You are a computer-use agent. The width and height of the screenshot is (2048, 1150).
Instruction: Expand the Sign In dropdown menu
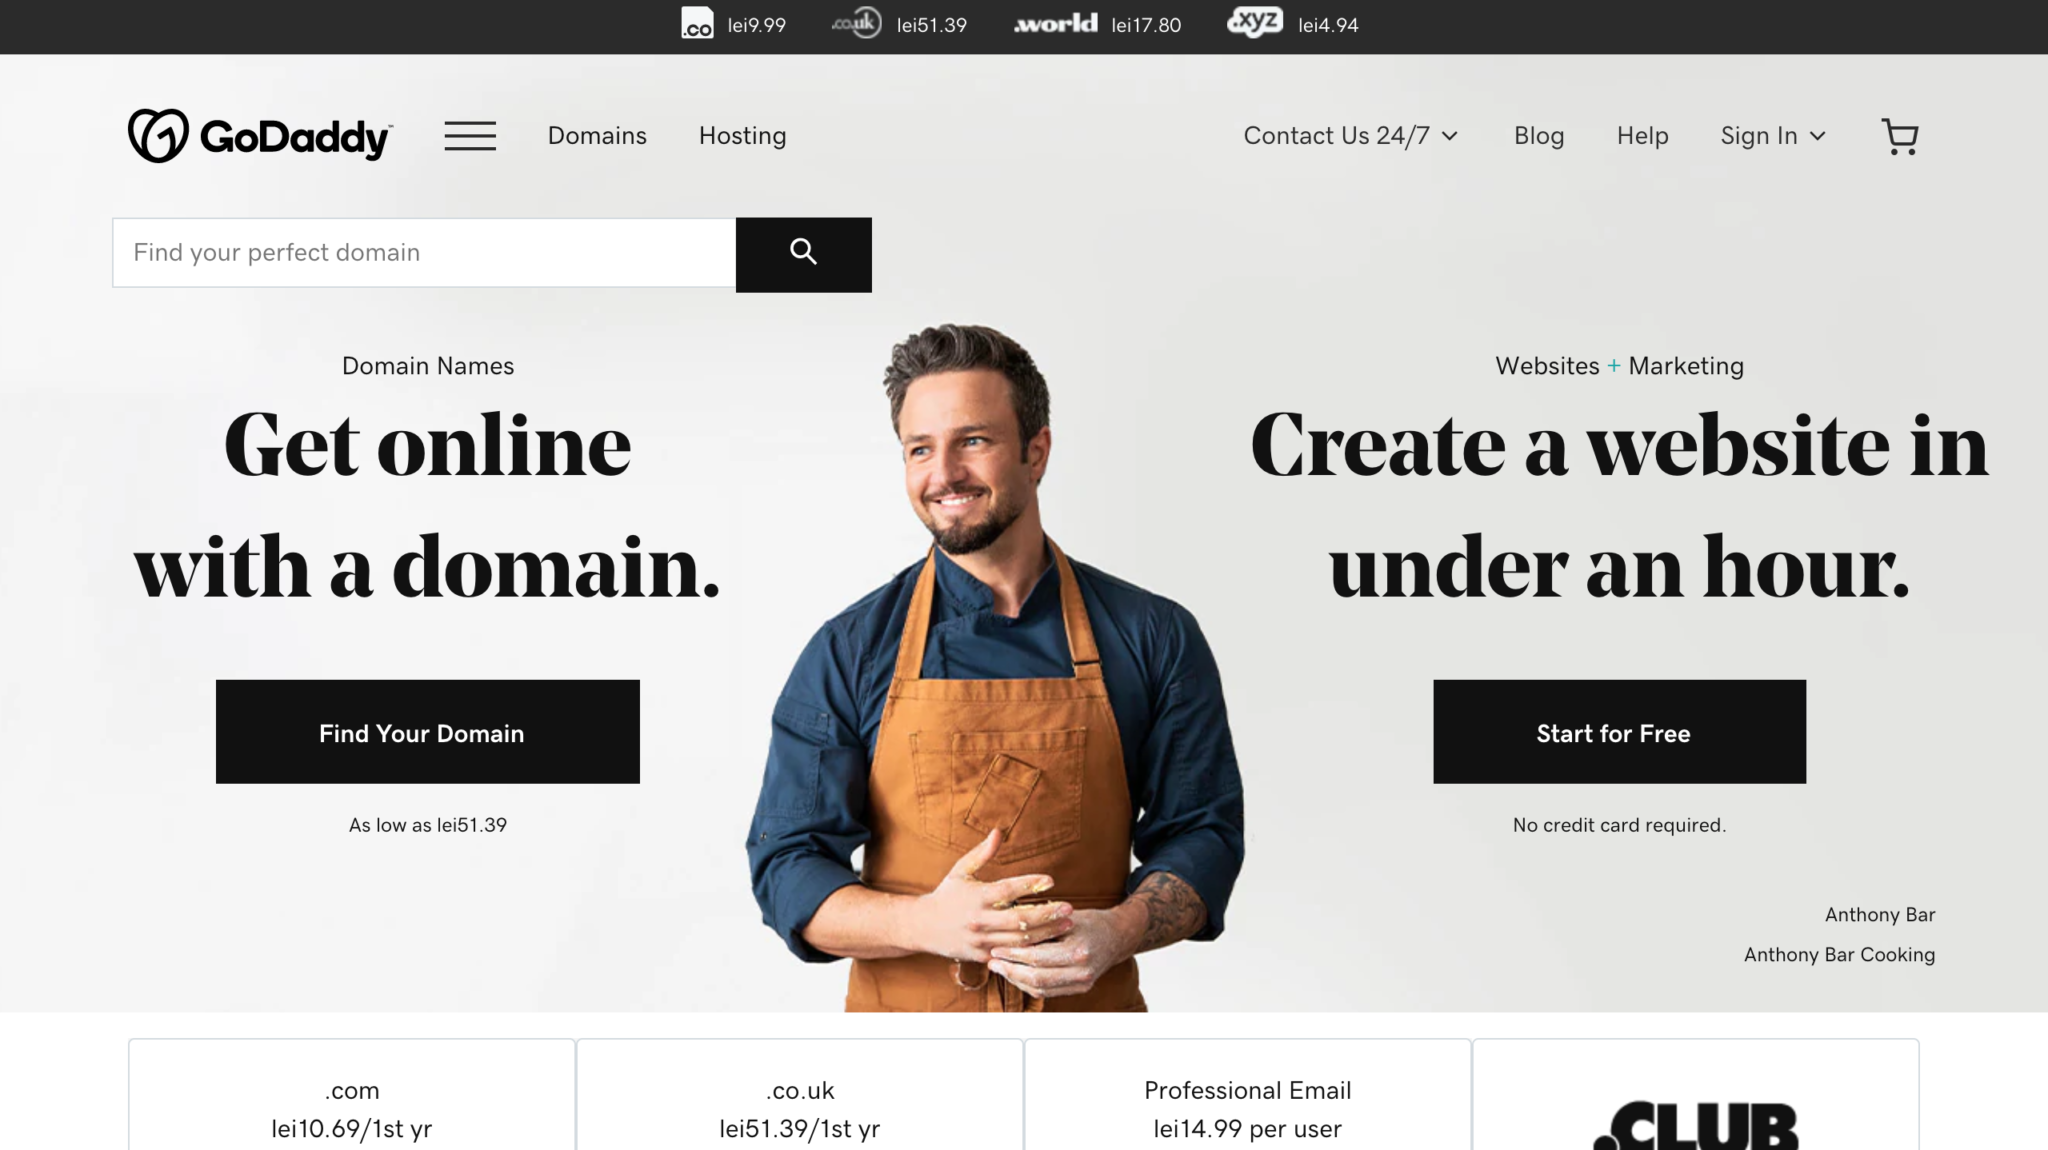(x=1772, y=134)
